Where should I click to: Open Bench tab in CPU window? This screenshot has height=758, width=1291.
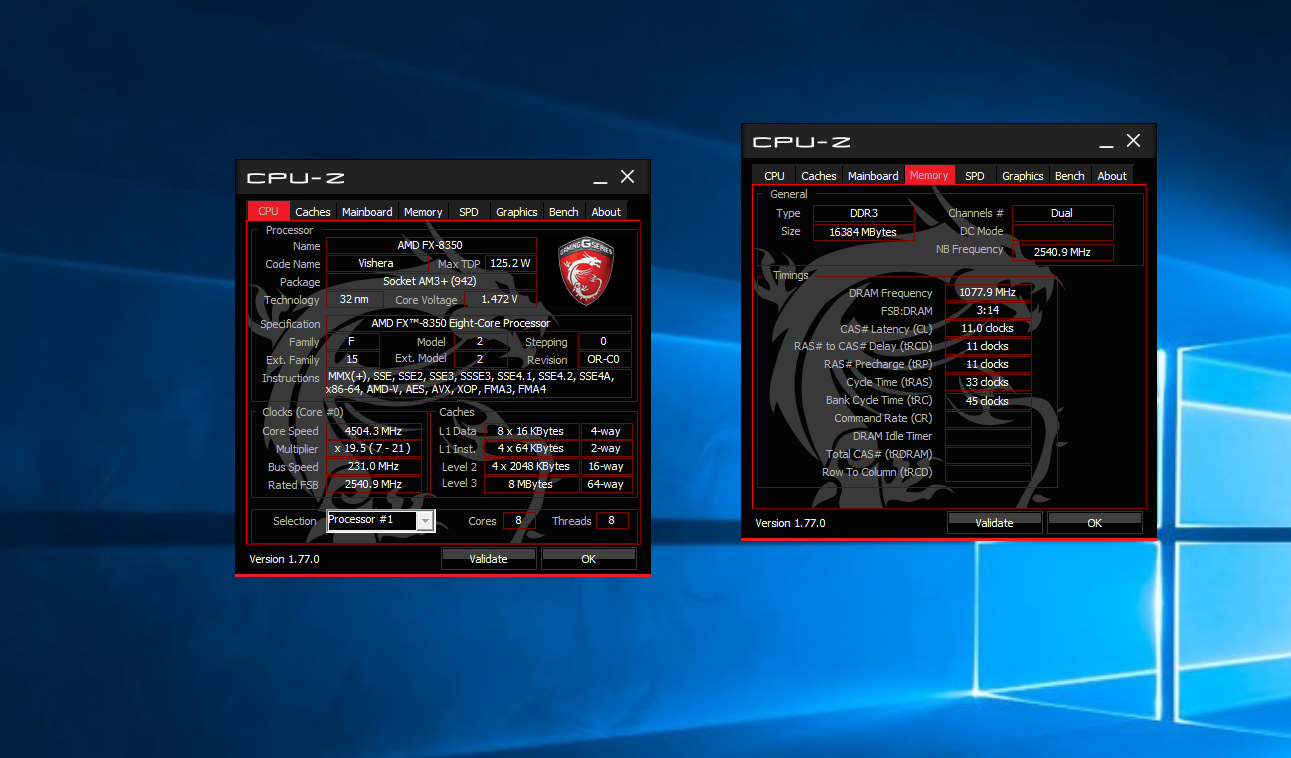click(564, 212)
